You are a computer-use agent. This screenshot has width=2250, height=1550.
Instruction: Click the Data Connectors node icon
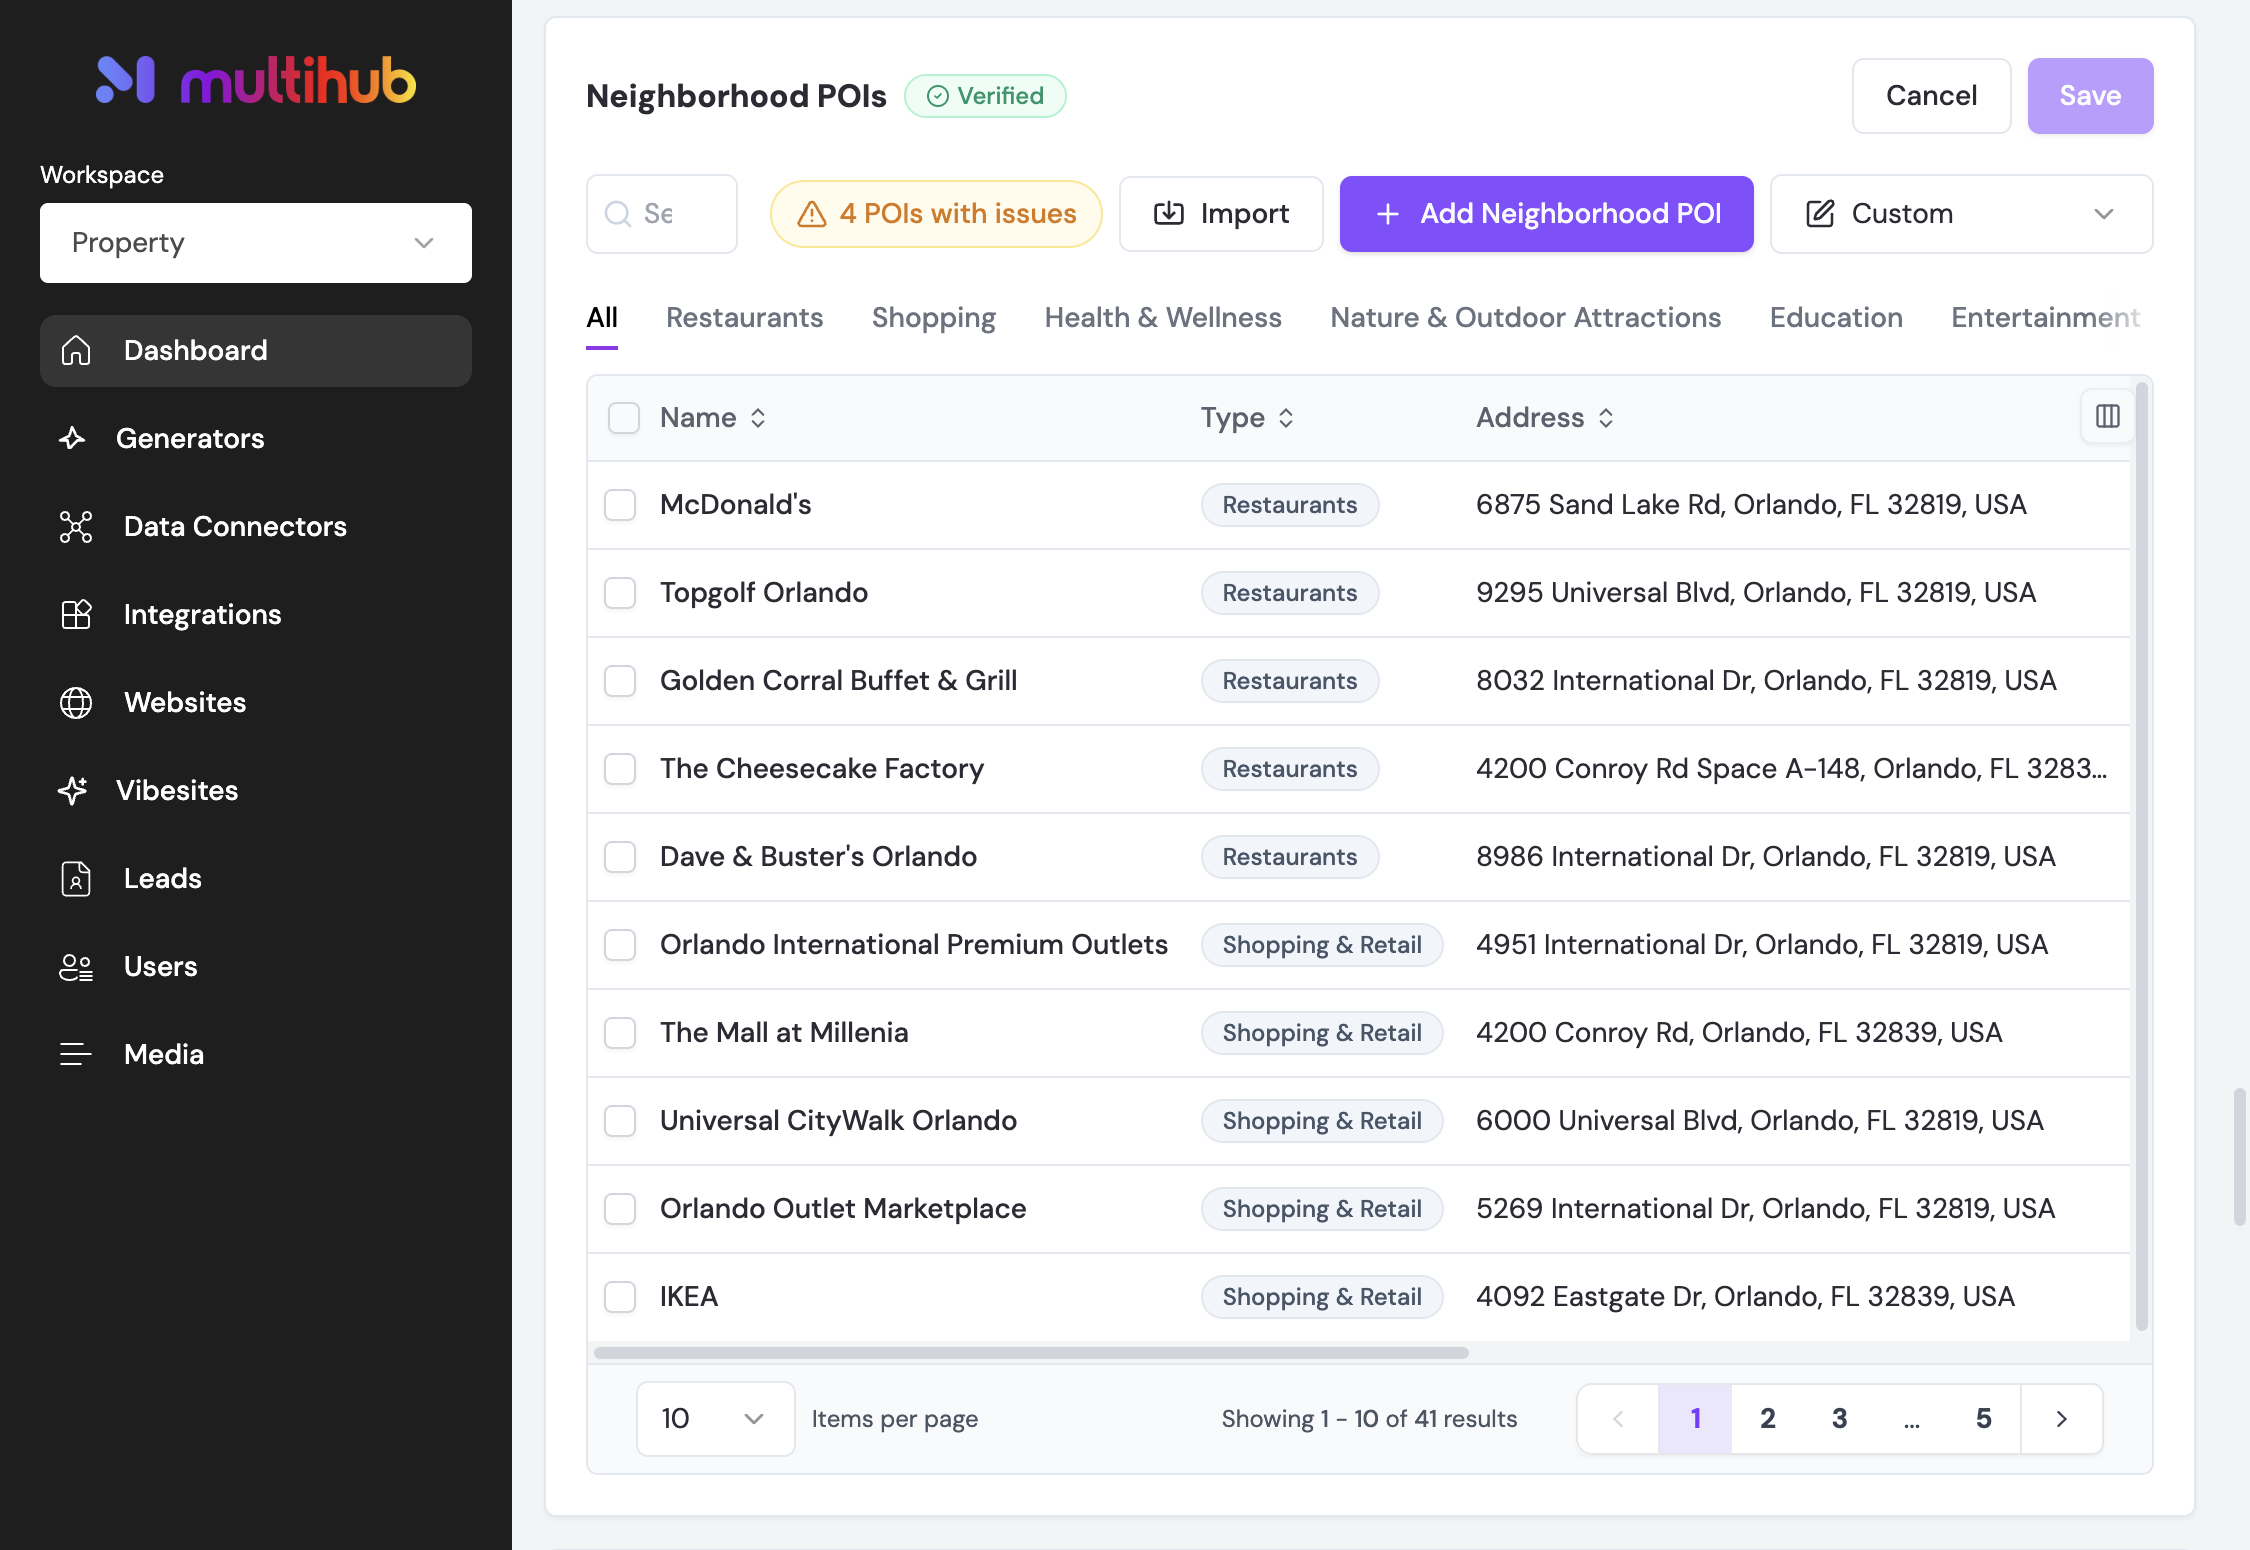point(76,526)
